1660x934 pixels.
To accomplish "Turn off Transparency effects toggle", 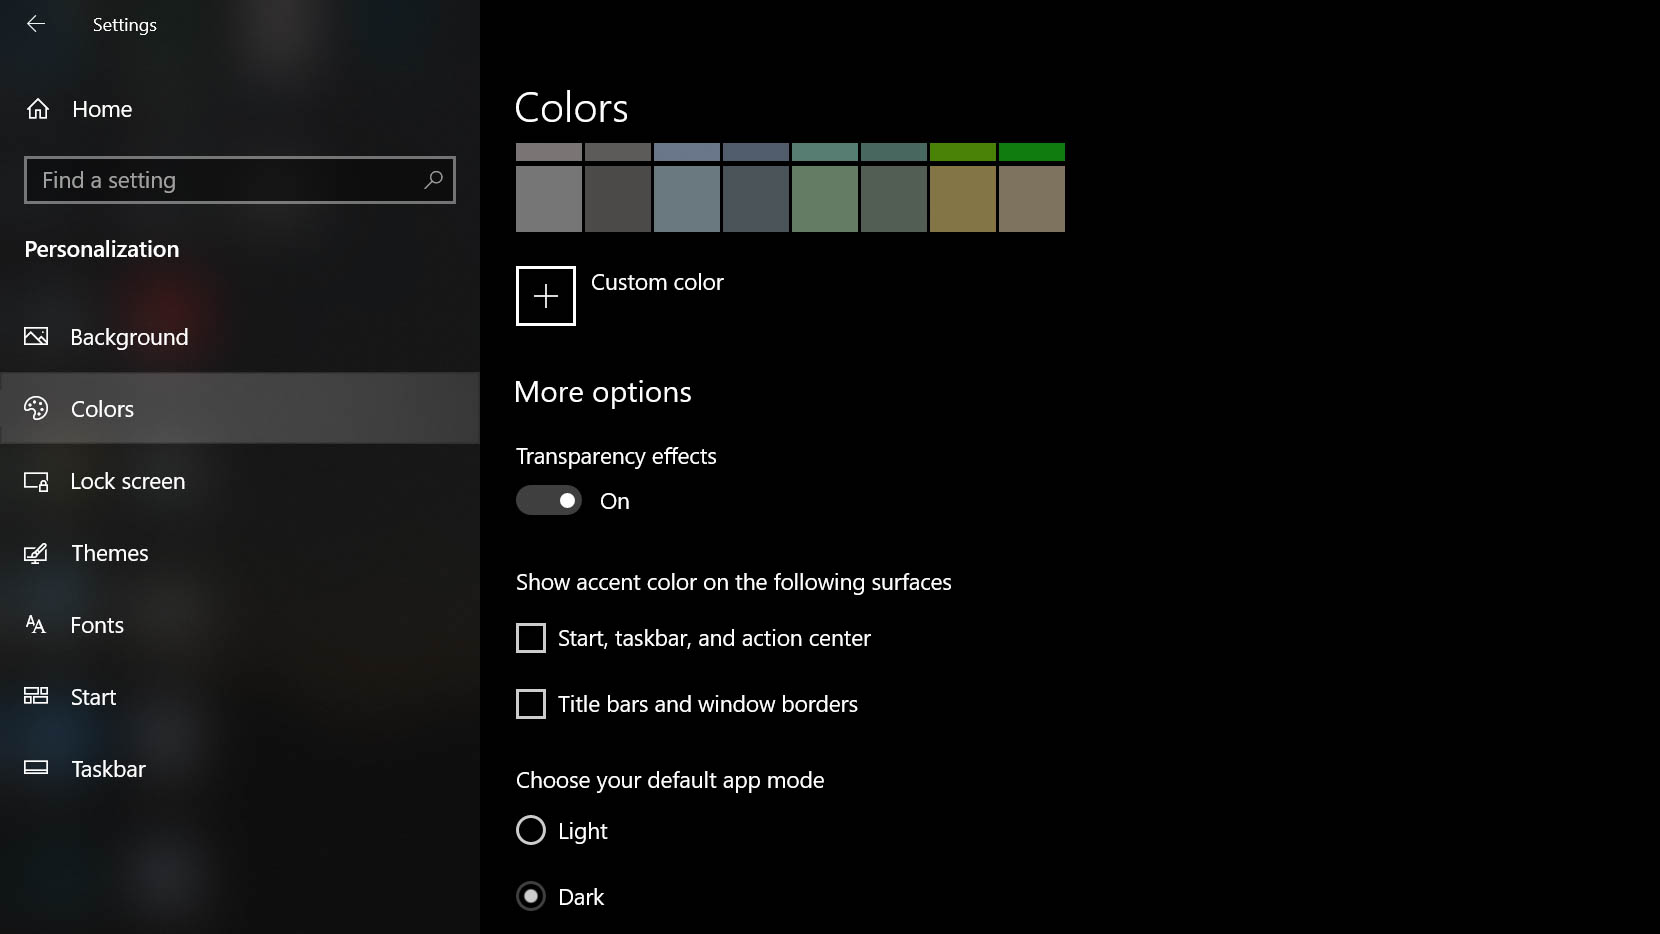I will click(x=549, y=500).
